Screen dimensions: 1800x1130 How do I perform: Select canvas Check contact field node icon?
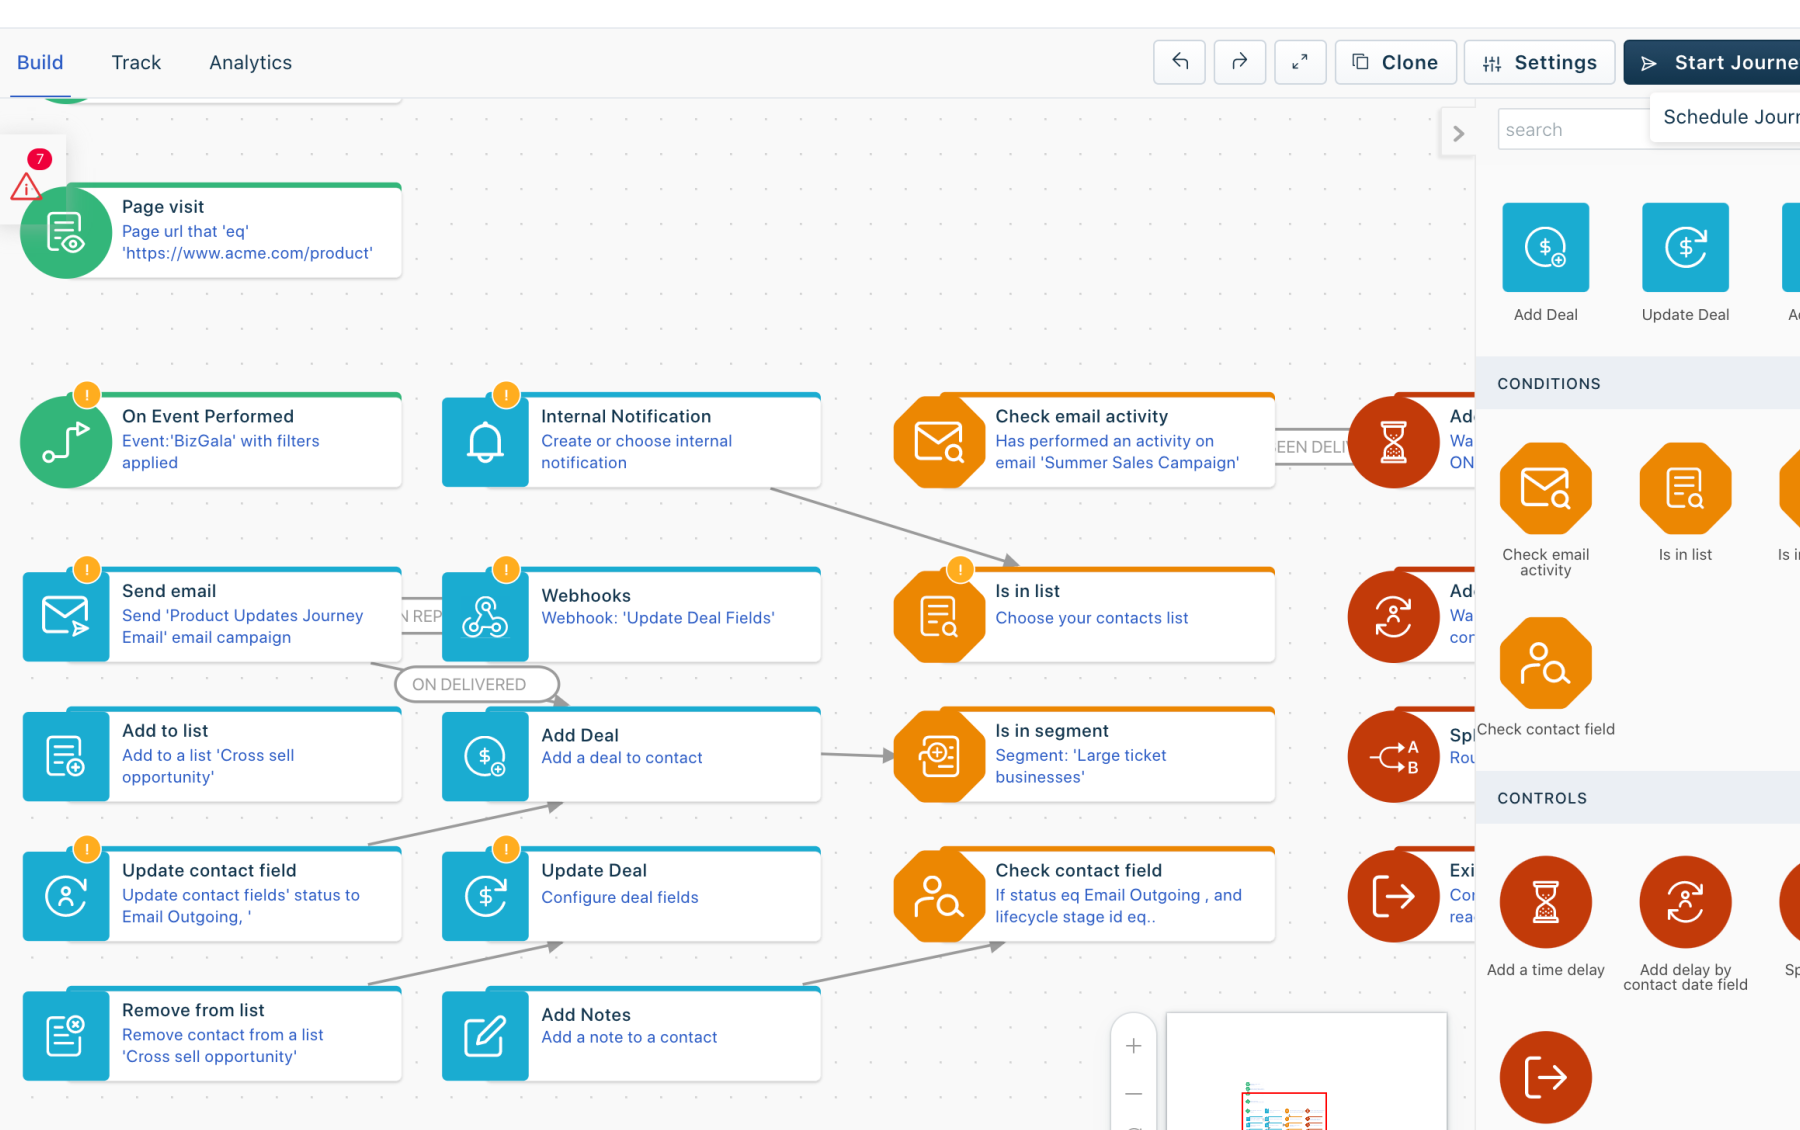[939, 897]
